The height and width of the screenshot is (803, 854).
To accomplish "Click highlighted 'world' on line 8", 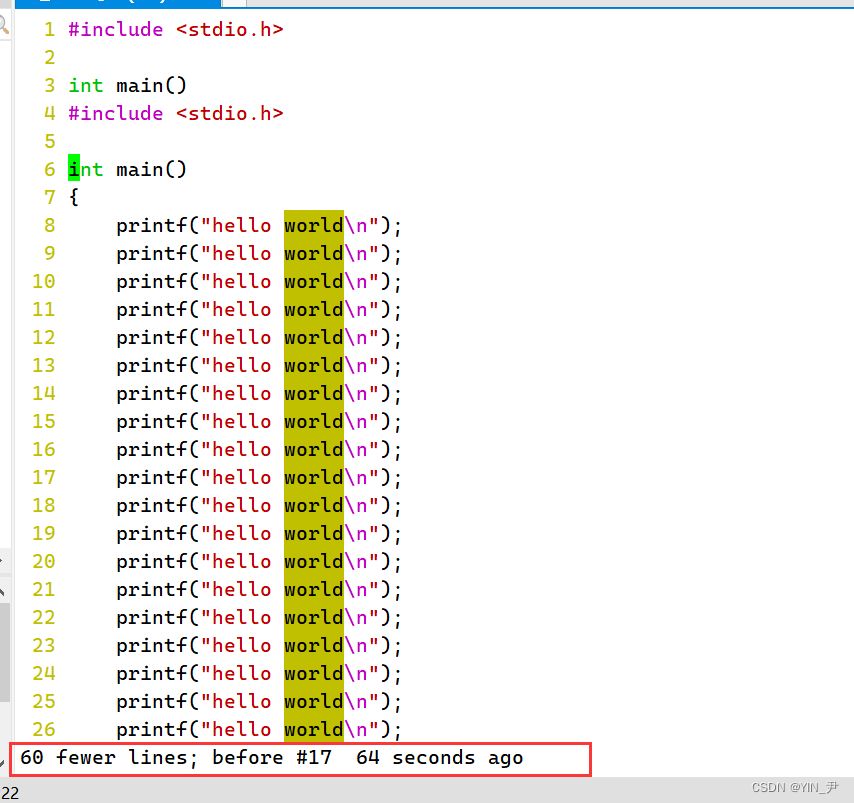I will [x=313, y=226].
